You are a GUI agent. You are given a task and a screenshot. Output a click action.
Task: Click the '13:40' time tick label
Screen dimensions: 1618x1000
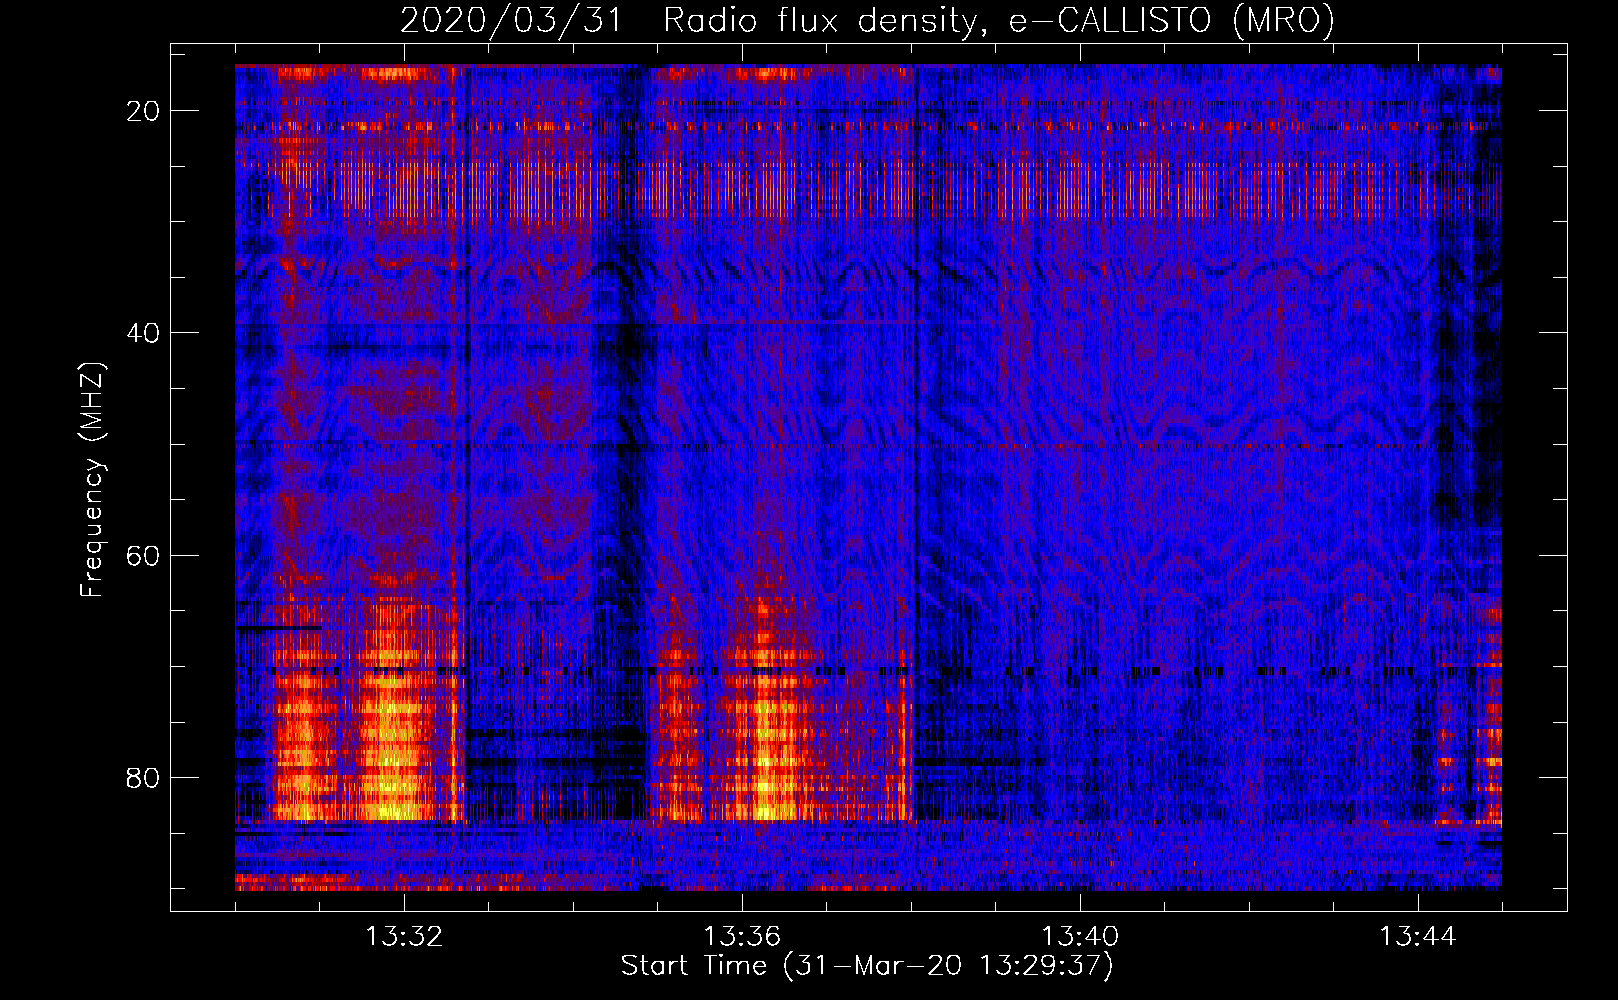click(1080, 936)
